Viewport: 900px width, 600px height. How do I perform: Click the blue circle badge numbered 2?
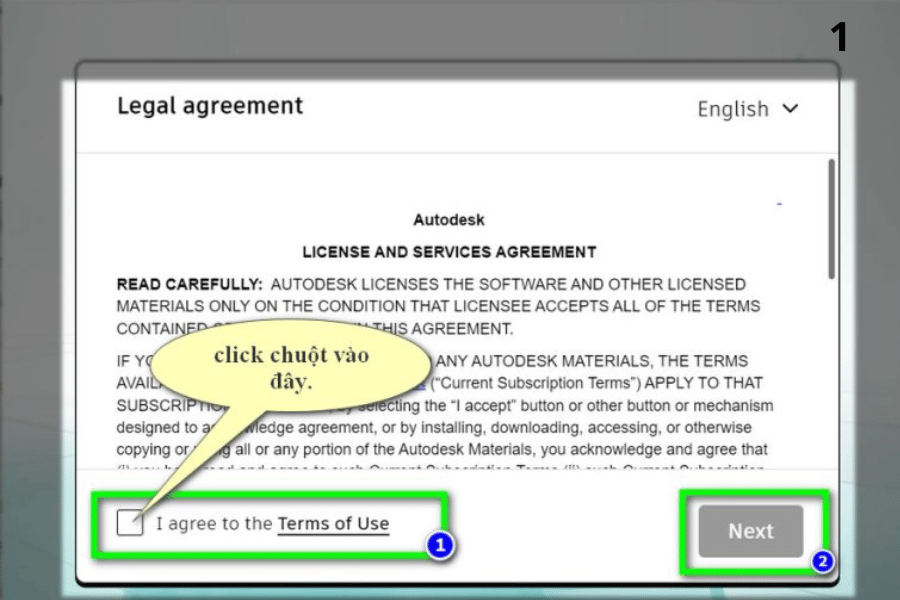click(x=822, y=562)
